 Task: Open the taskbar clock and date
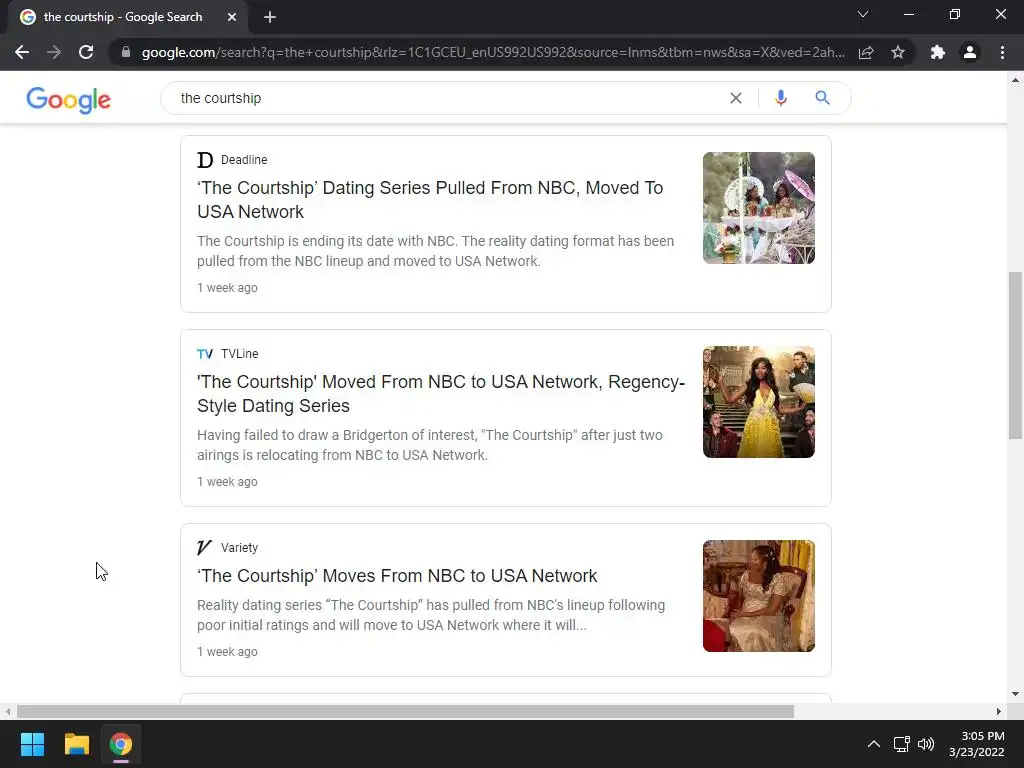pyautogui.click(x=976, y=744)
